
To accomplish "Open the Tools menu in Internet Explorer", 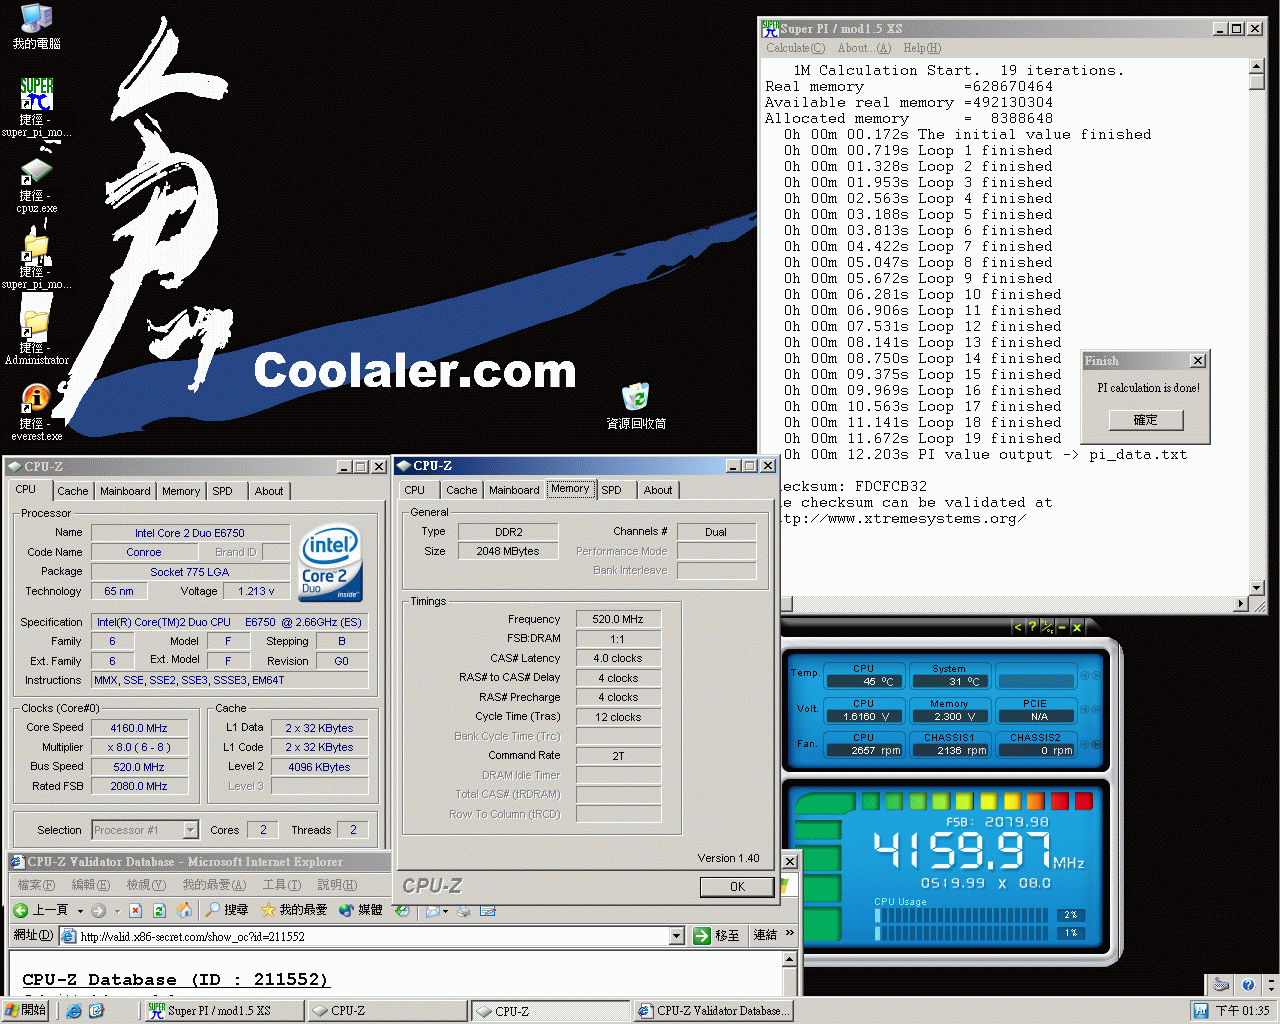I will tap(281, 885).
